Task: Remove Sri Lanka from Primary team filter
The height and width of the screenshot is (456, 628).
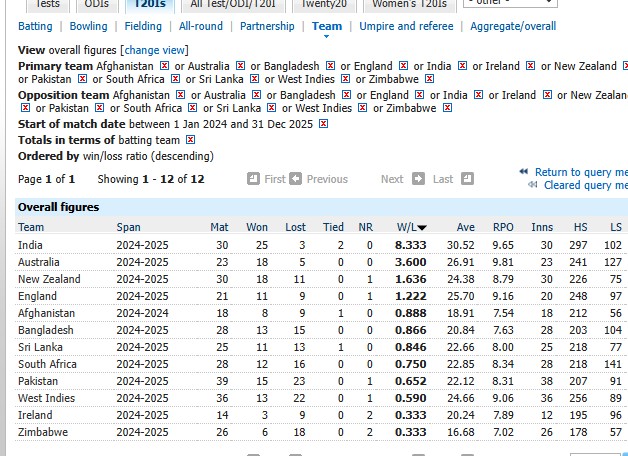Action: tap(254, 78)
